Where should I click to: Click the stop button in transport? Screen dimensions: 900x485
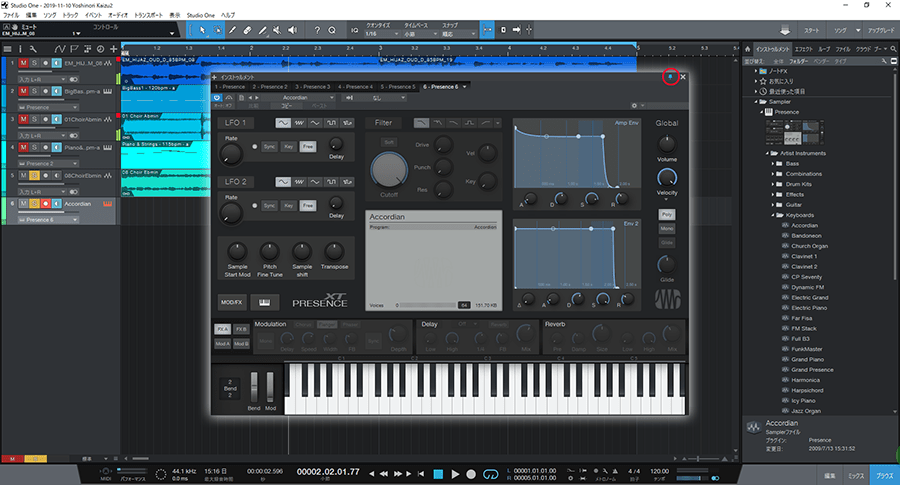438,474
